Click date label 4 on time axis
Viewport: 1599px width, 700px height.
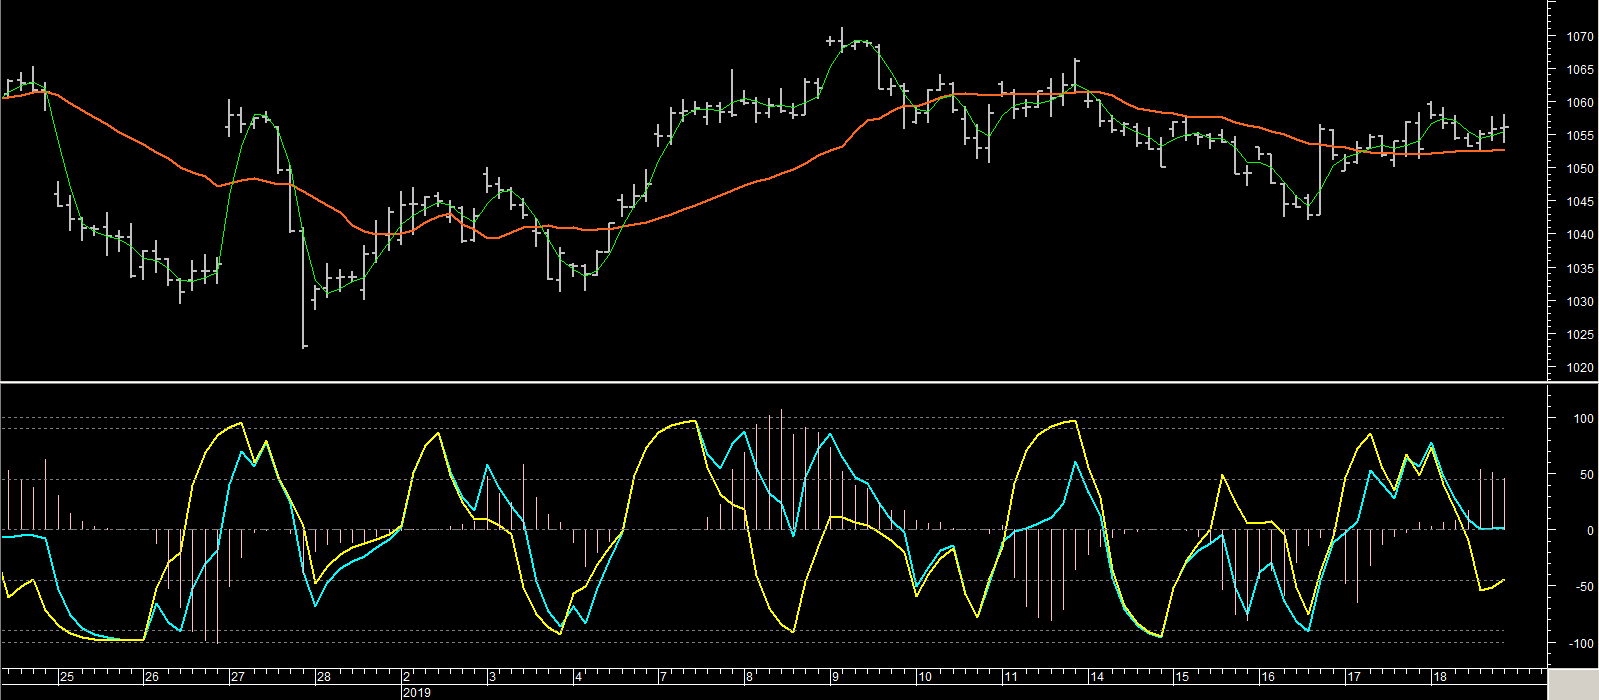tap(579, 677)
